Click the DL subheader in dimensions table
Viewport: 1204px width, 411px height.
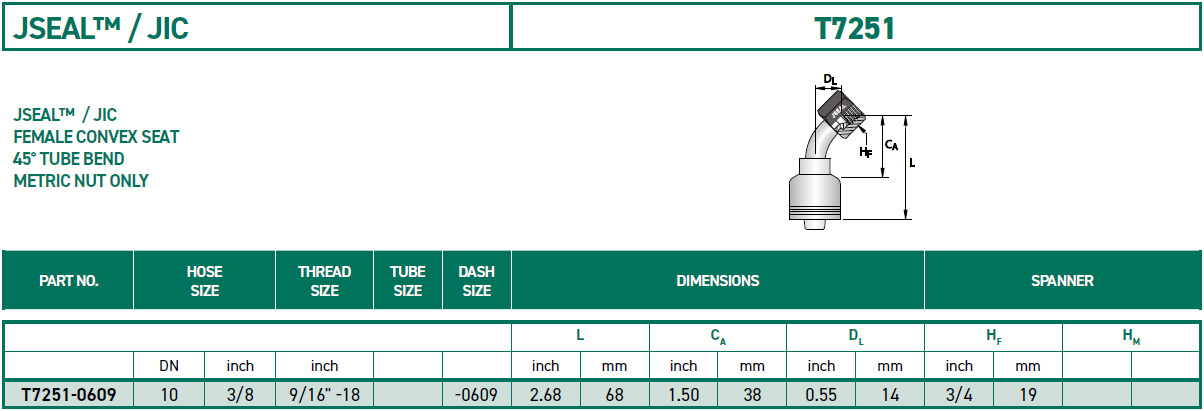coord(856,338)
